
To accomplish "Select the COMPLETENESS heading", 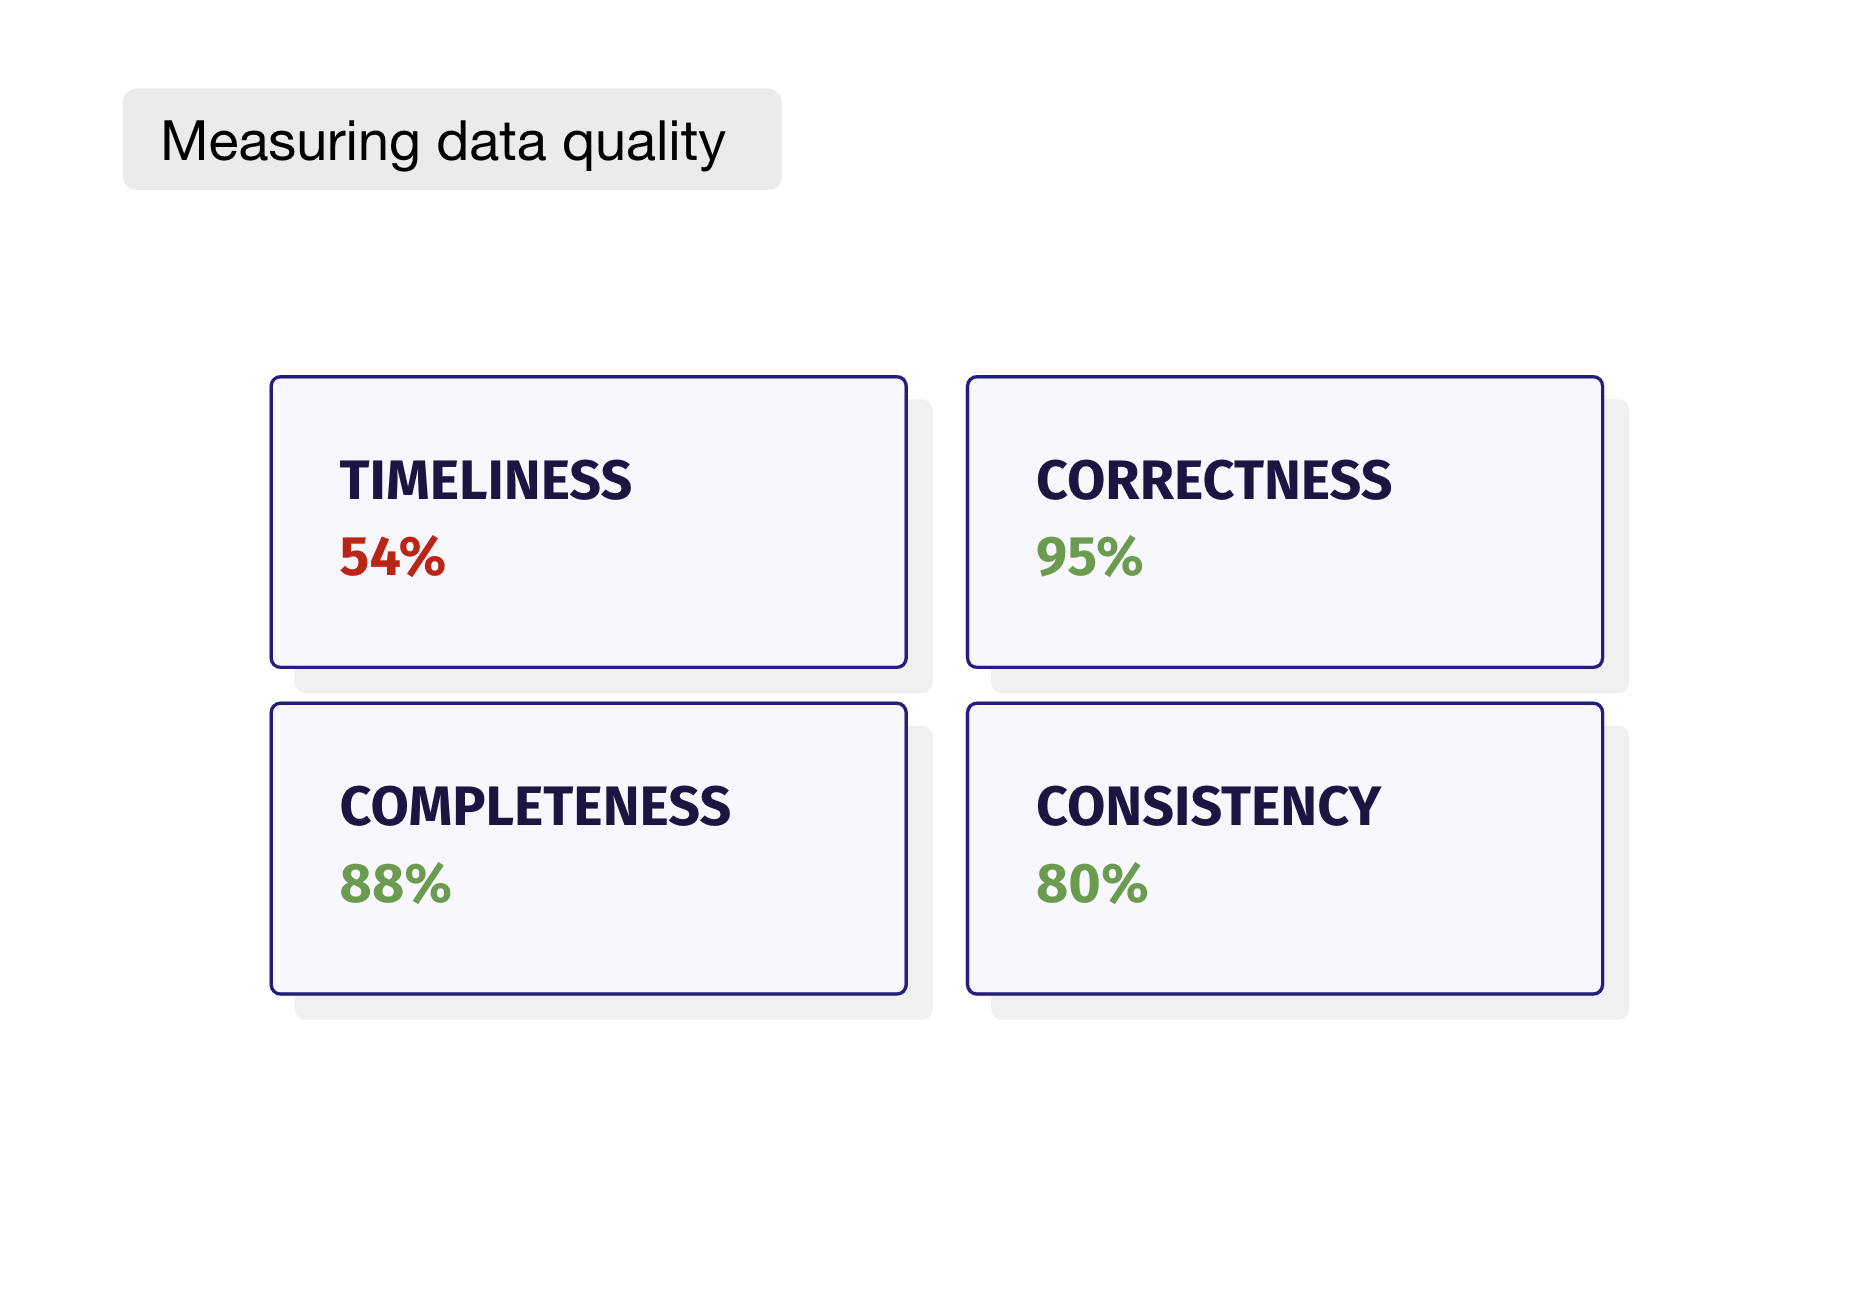I will [x=535, y=807].
